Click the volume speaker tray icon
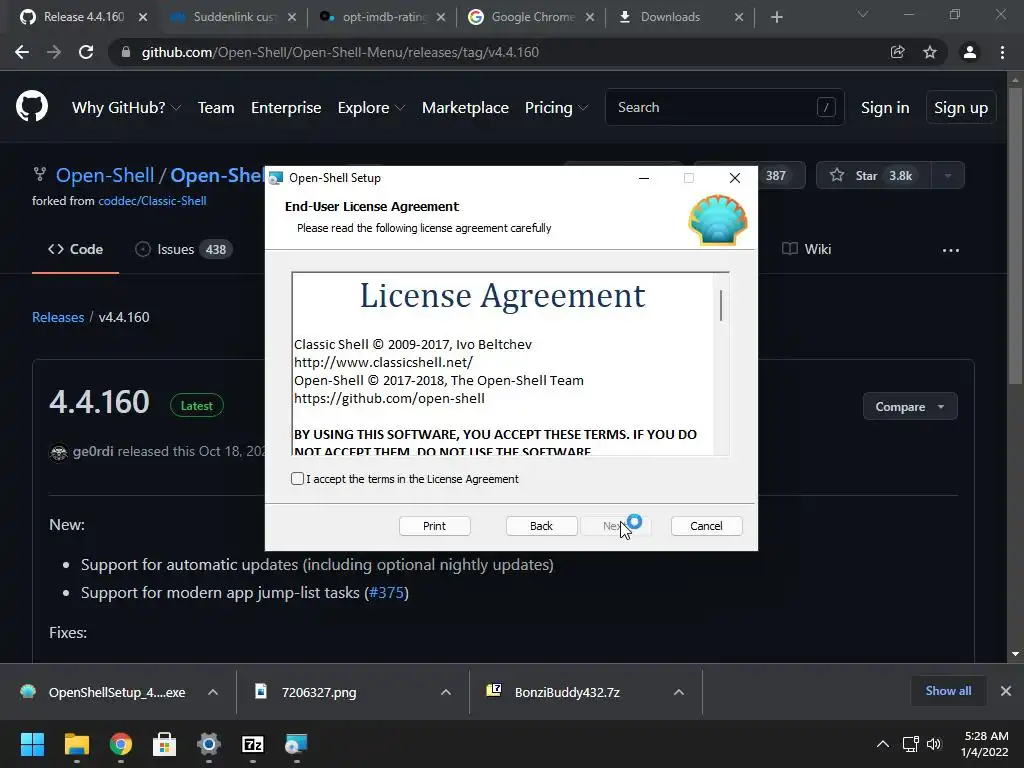The height and width of the screenshot is (768, 1024). click(934, 744)
